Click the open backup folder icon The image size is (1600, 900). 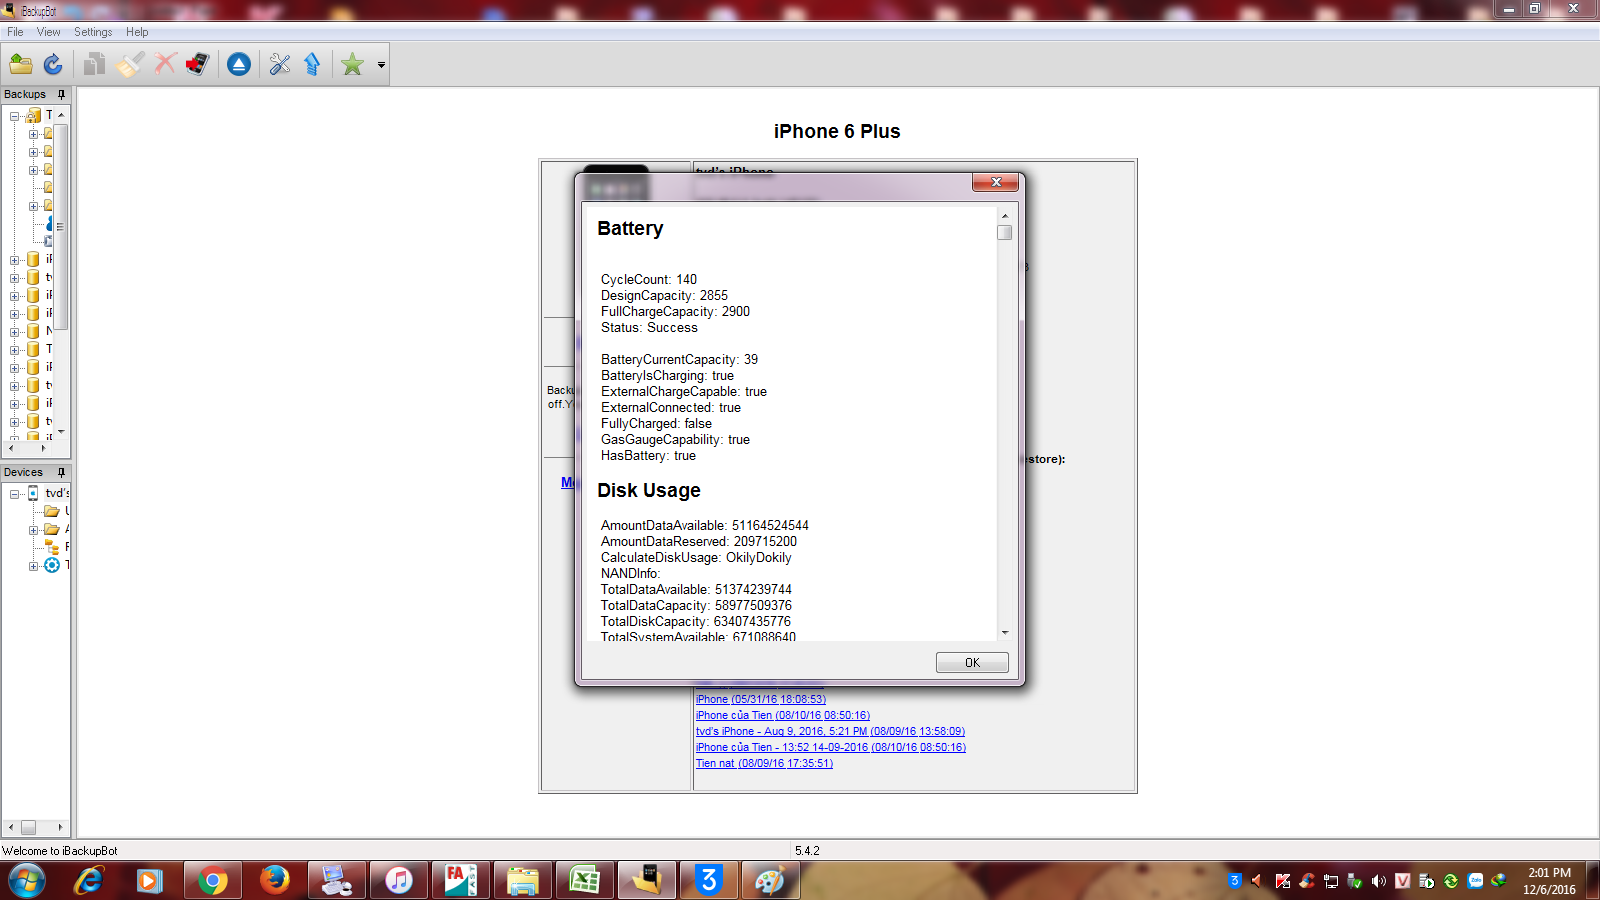coord(21,65)
